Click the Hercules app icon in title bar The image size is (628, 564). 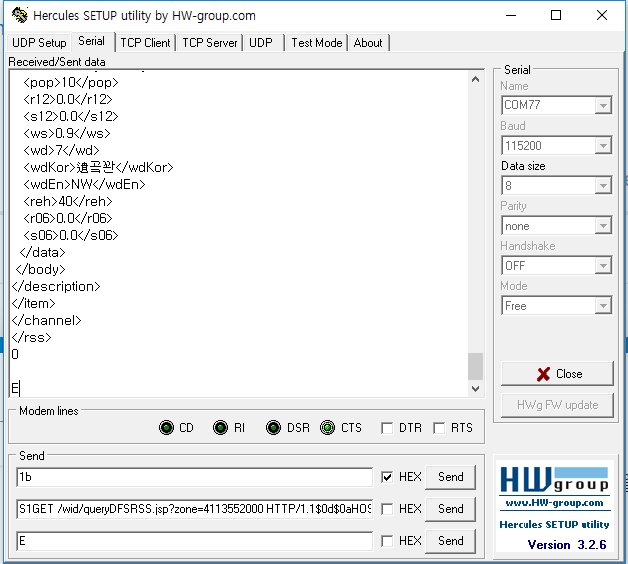point(20,15)
